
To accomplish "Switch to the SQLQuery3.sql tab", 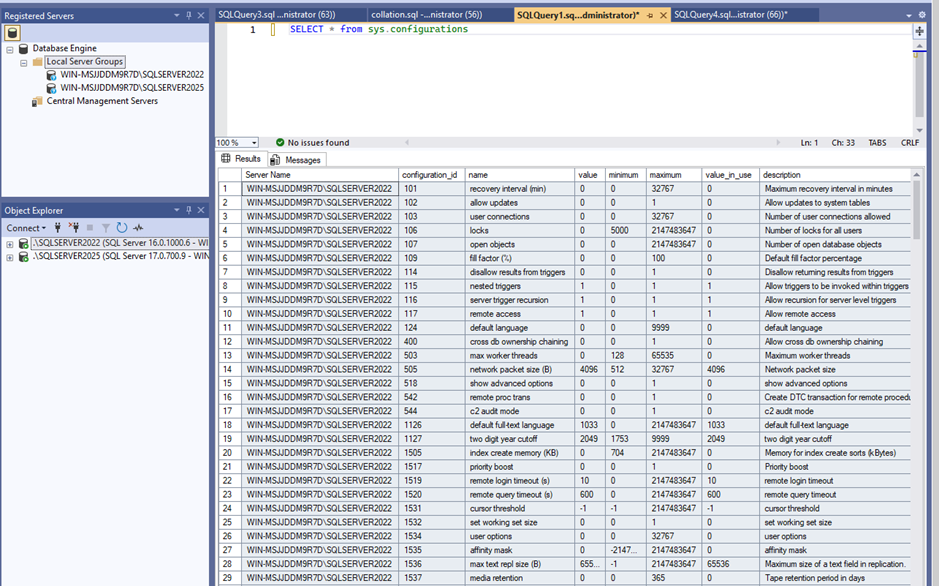I will click(290, 15).
